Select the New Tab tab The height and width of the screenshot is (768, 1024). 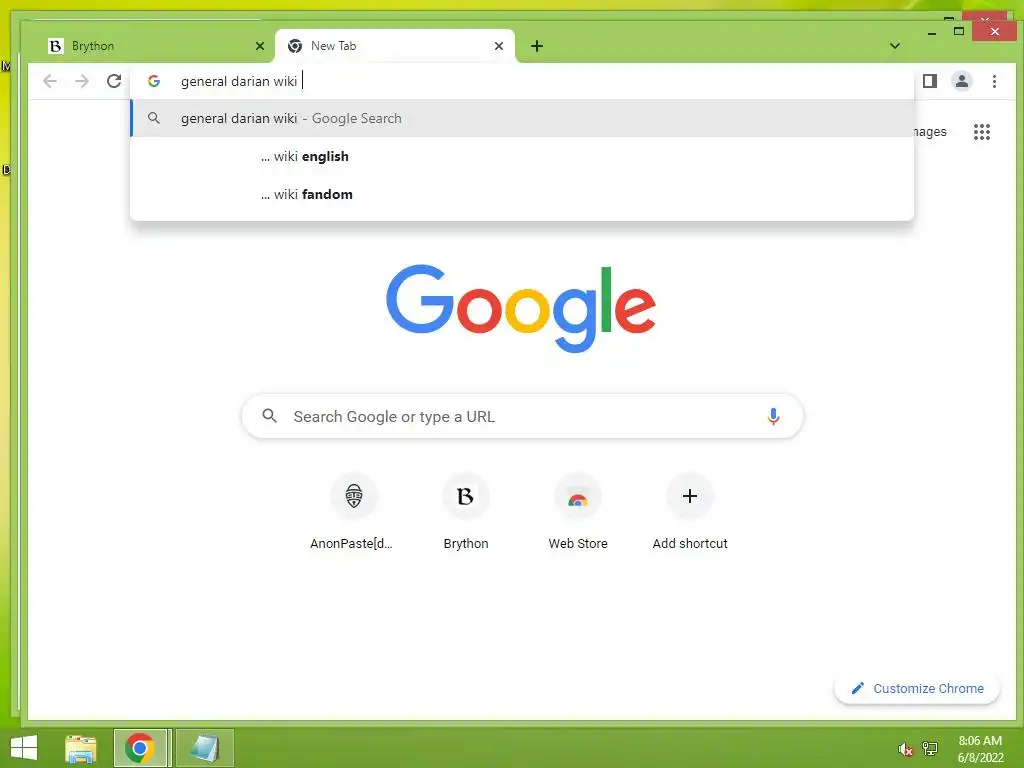point(395,46)
